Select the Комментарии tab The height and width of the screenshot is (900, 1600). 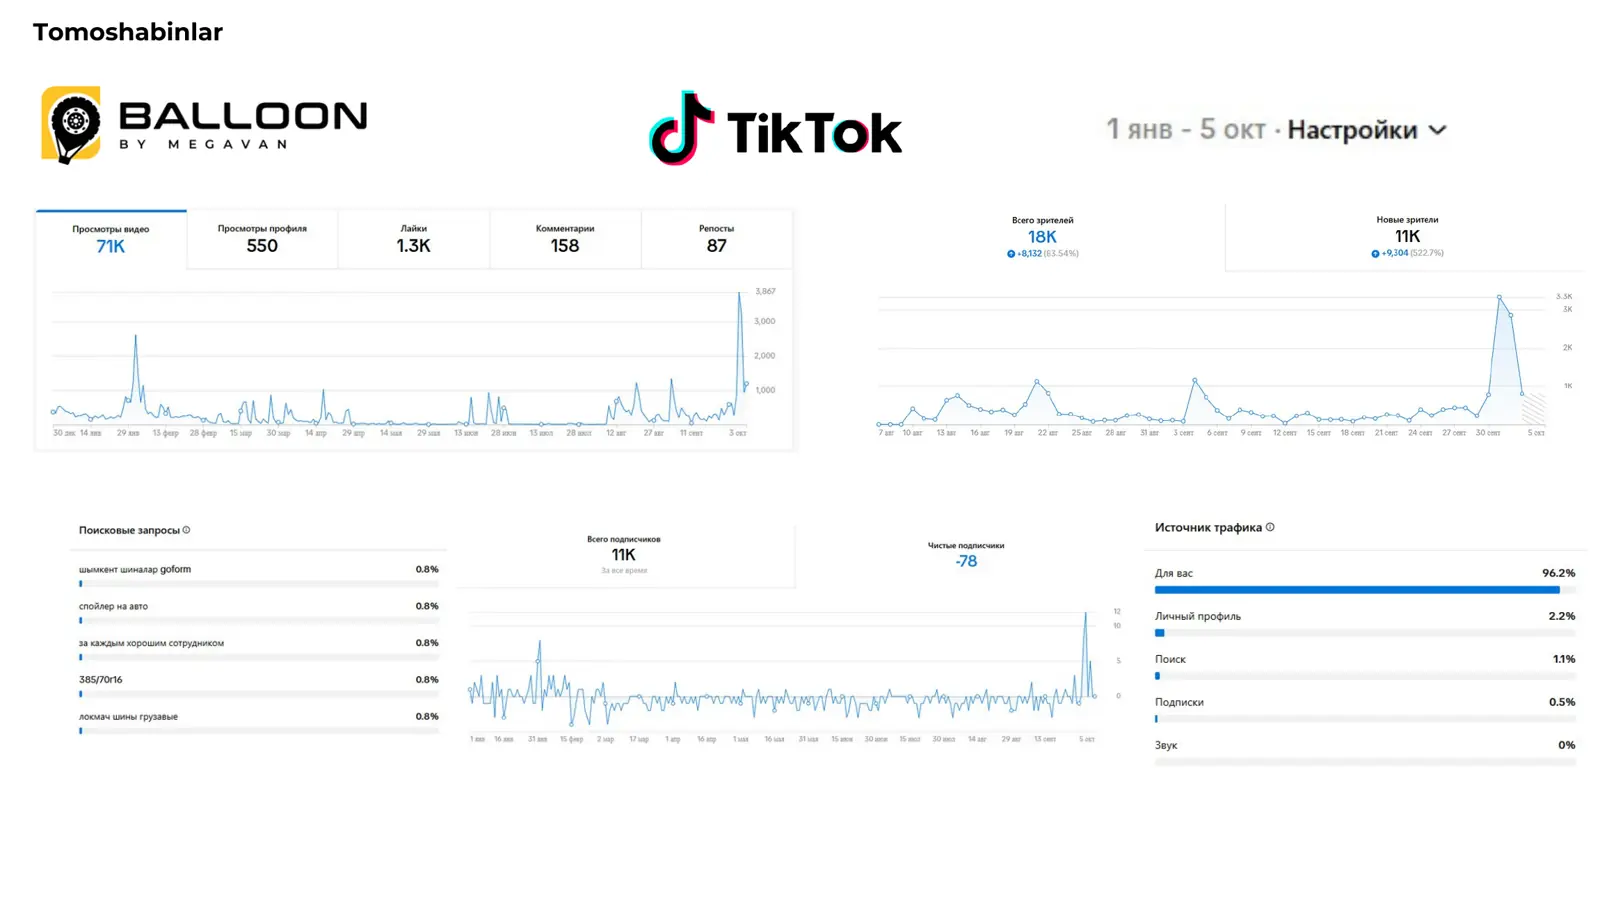click(x=565, y=239)
